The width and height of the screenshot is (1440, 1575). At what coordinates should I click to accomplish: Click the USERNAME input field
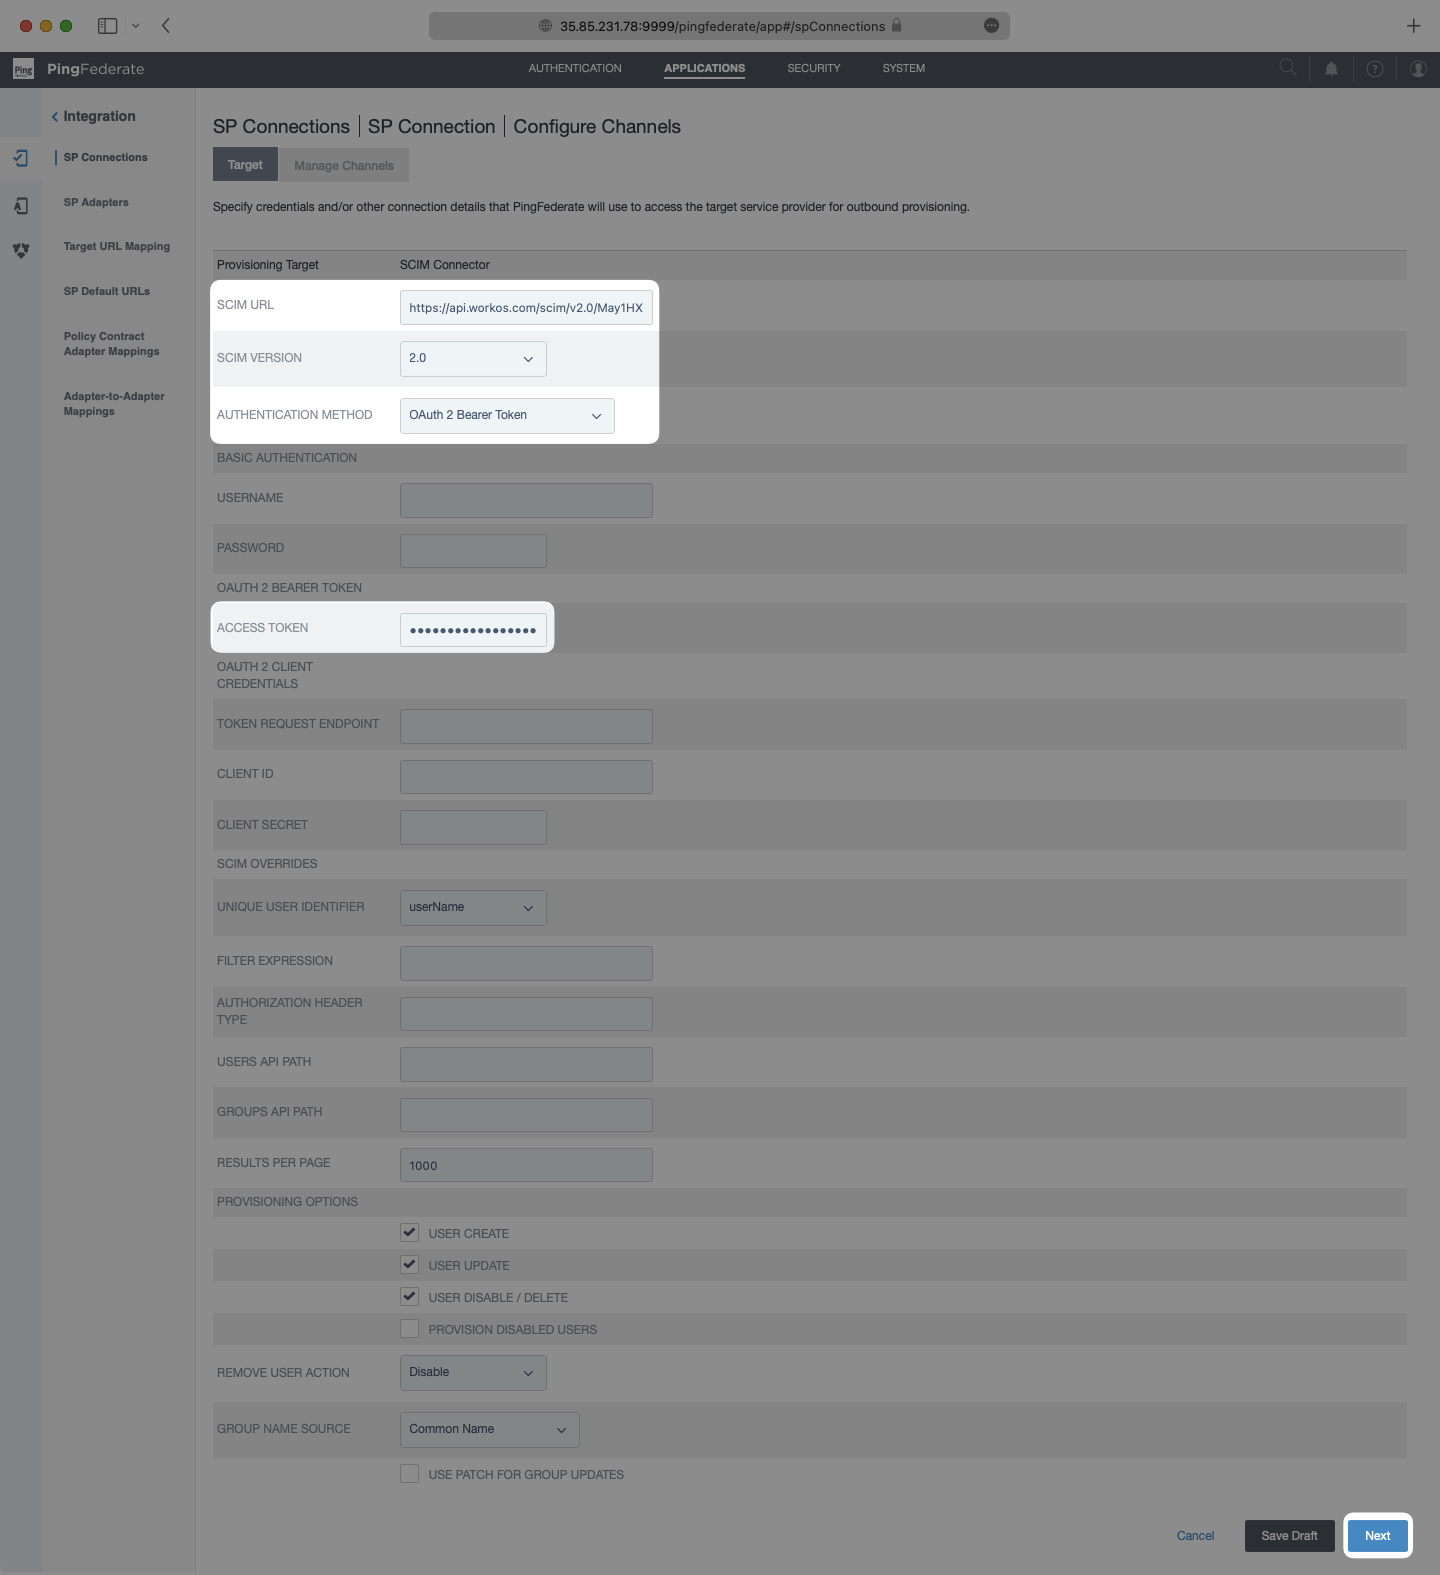pyautogui.click(x=526, y=500)
